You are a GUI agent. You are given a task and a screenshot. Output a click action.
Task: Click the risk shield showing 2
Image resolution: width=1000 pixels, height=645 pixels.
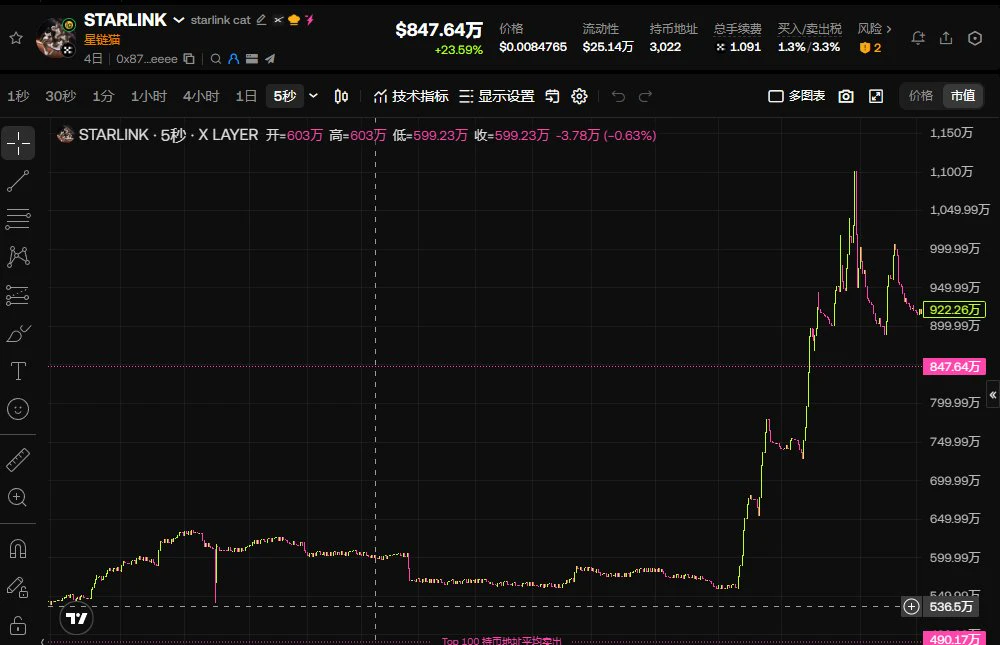coord(871,47)
